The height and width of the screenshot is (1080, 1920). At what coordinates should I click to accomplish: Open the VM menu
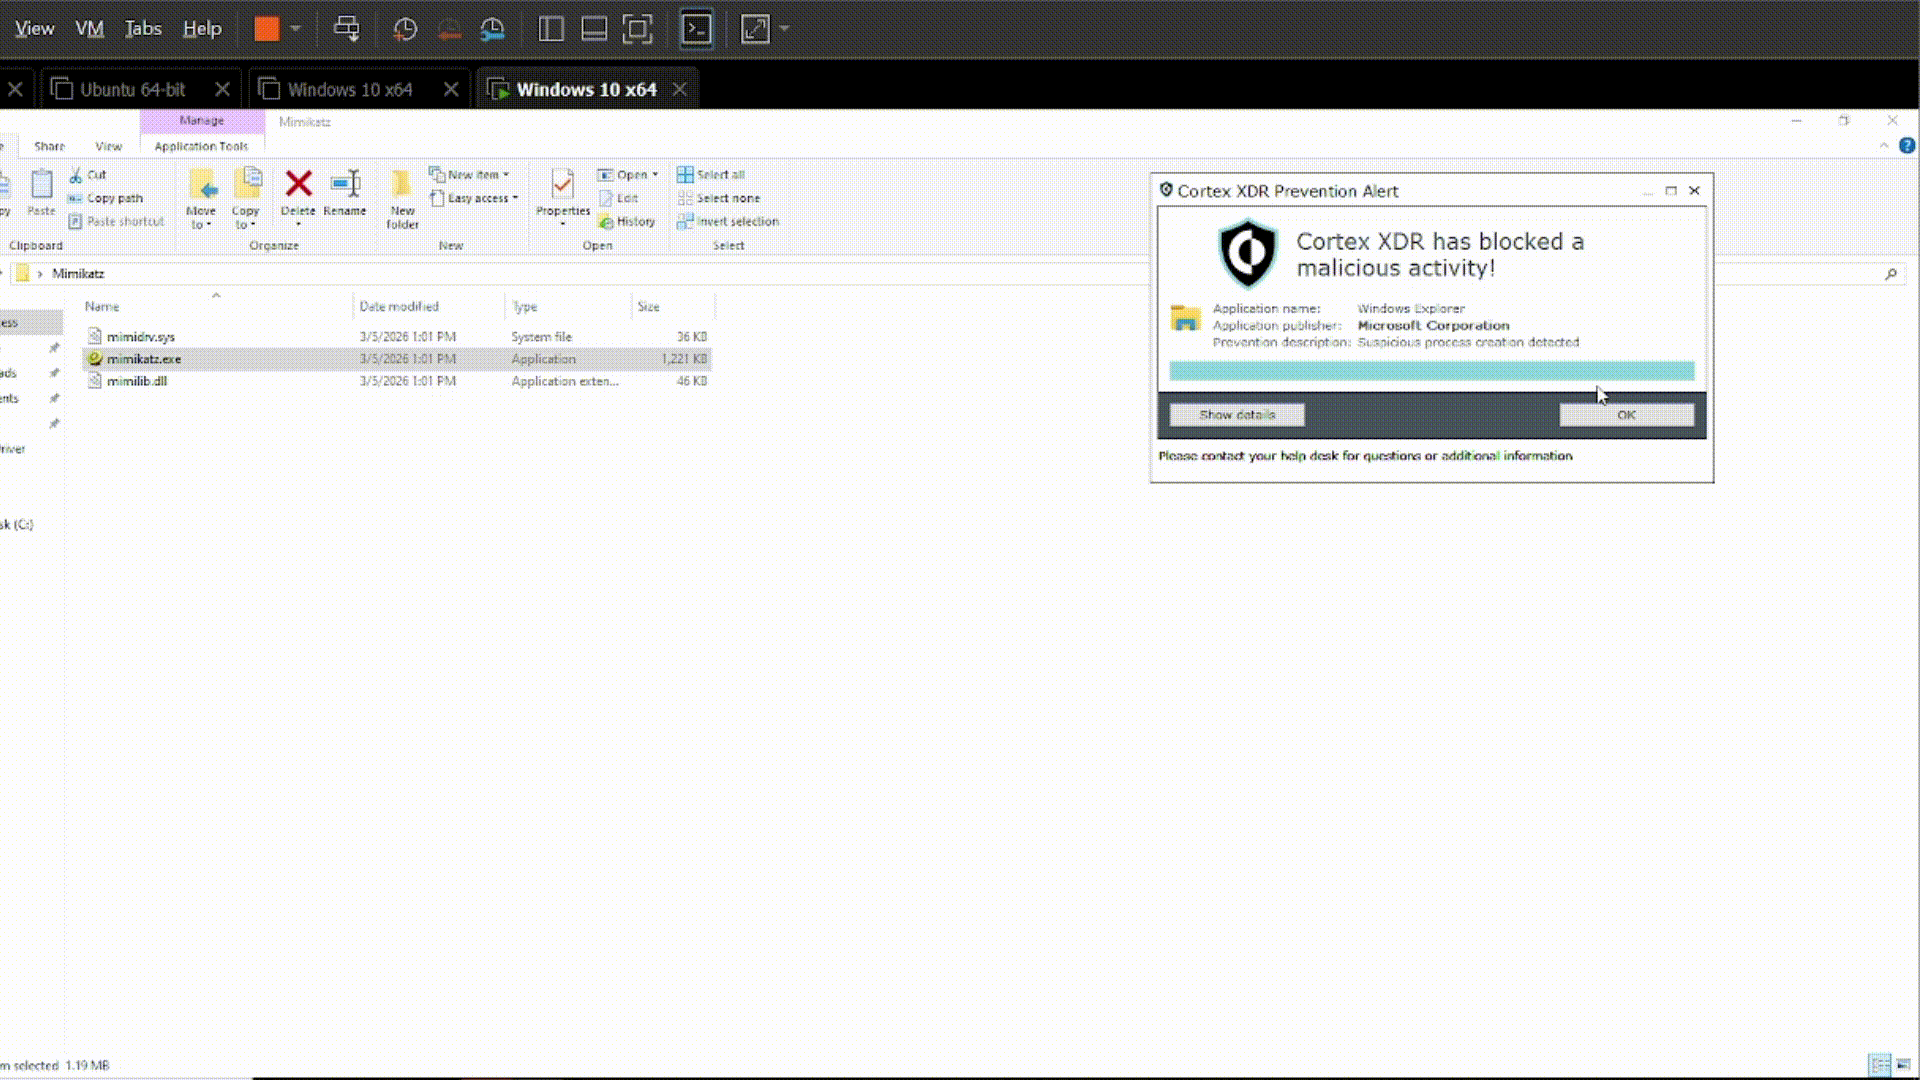(89, 29)
